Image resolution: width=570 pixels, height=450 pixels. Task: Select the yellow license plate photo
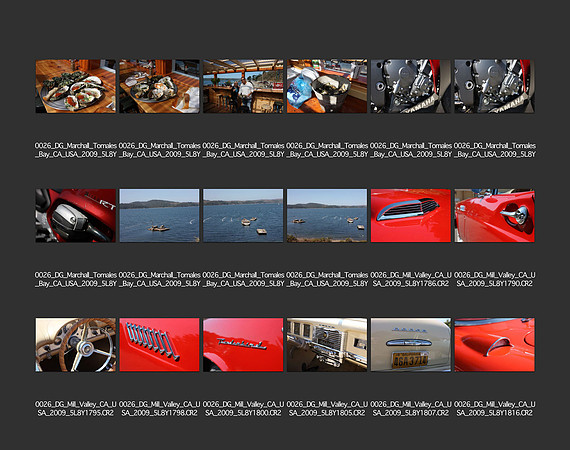point(411,345)
